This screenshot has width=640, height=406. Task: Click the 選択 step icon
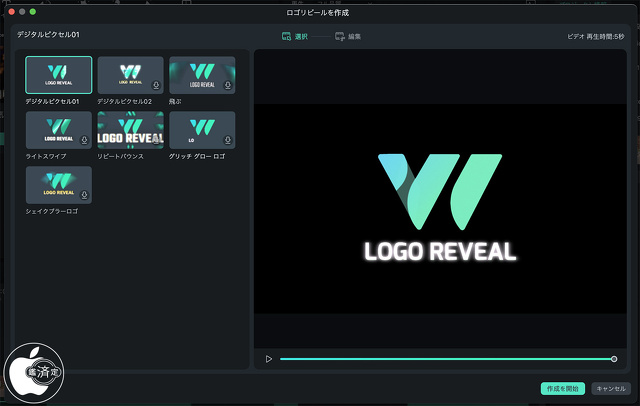(x=287, y=36)
